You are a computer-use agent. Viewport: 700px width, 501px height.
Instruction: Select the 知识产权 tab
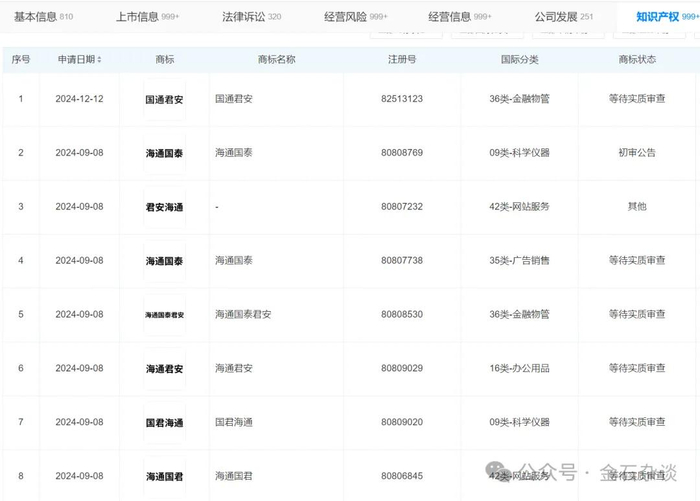[667, 17]
